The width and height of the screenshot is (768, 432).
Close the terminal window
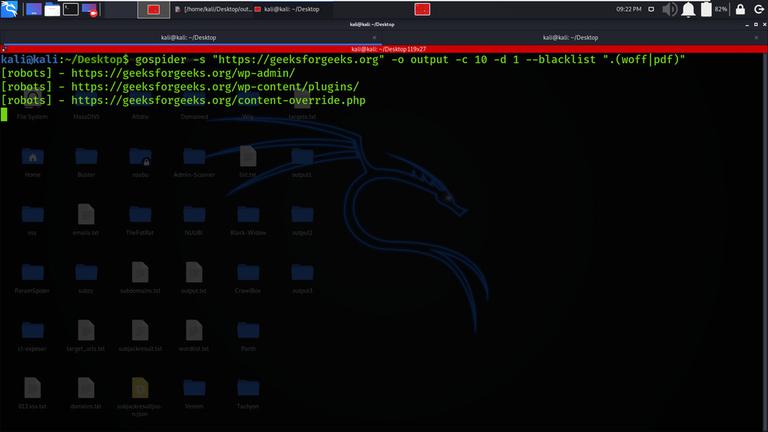coord(765,24)
